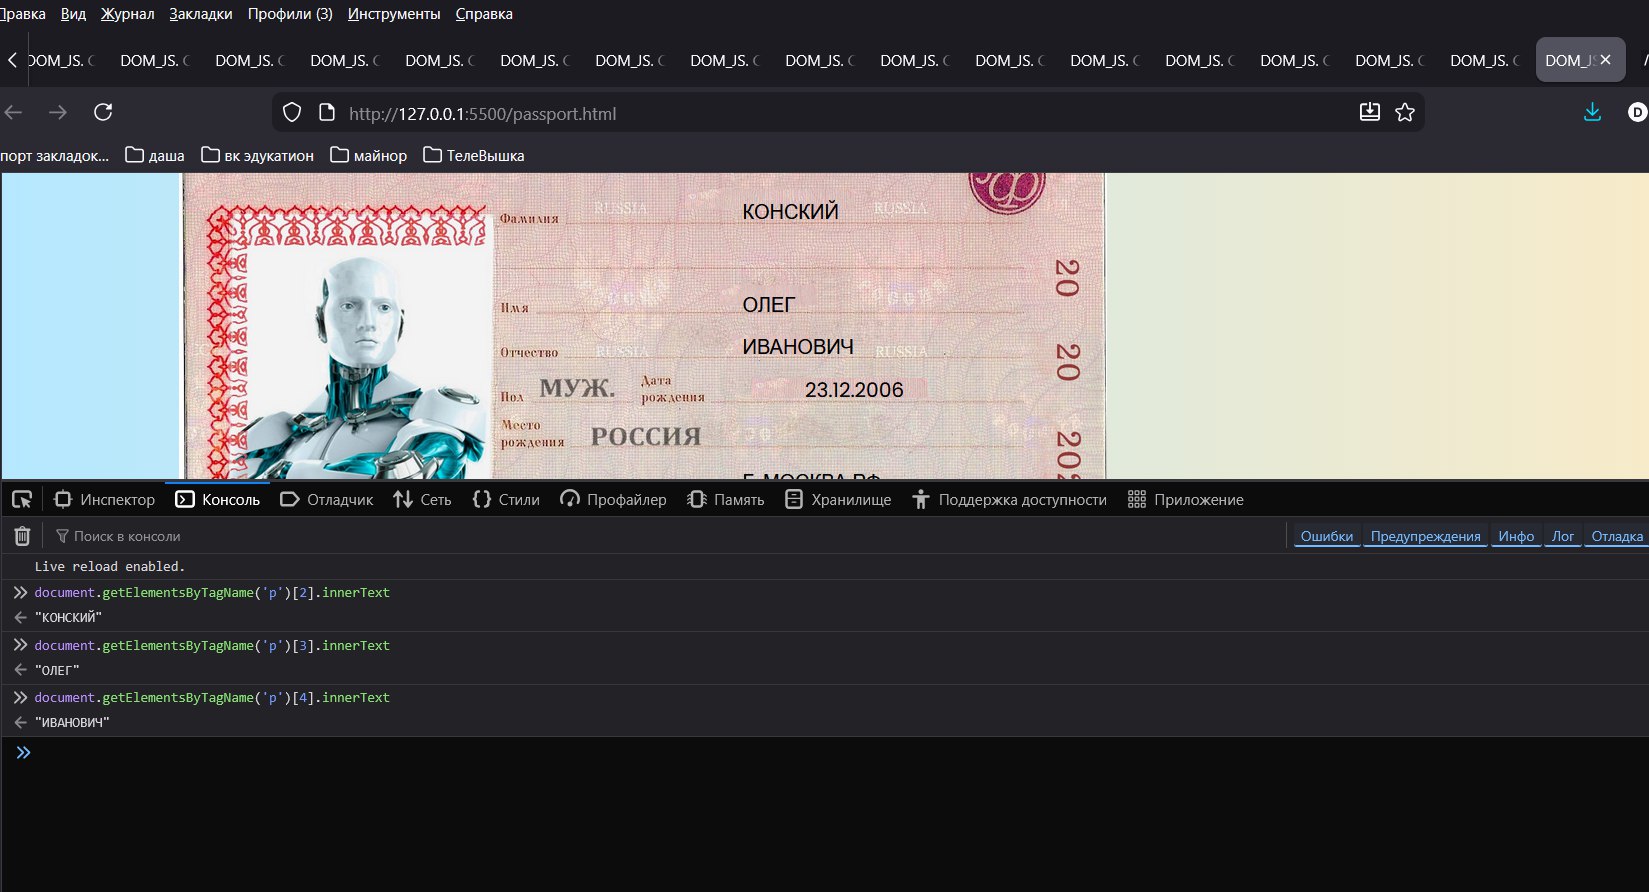
Task: Open the Память panel
Action: (x=726, y=499)
